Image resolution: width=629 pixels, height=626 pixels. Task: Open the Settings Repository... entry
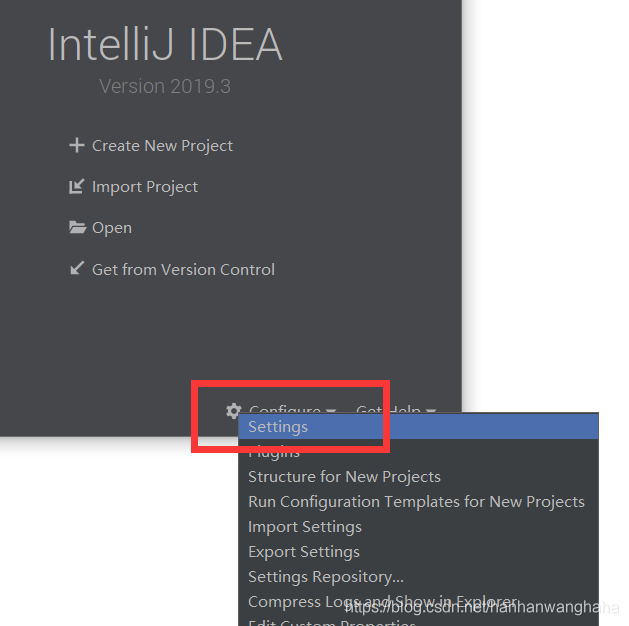(x=326, y=577)
